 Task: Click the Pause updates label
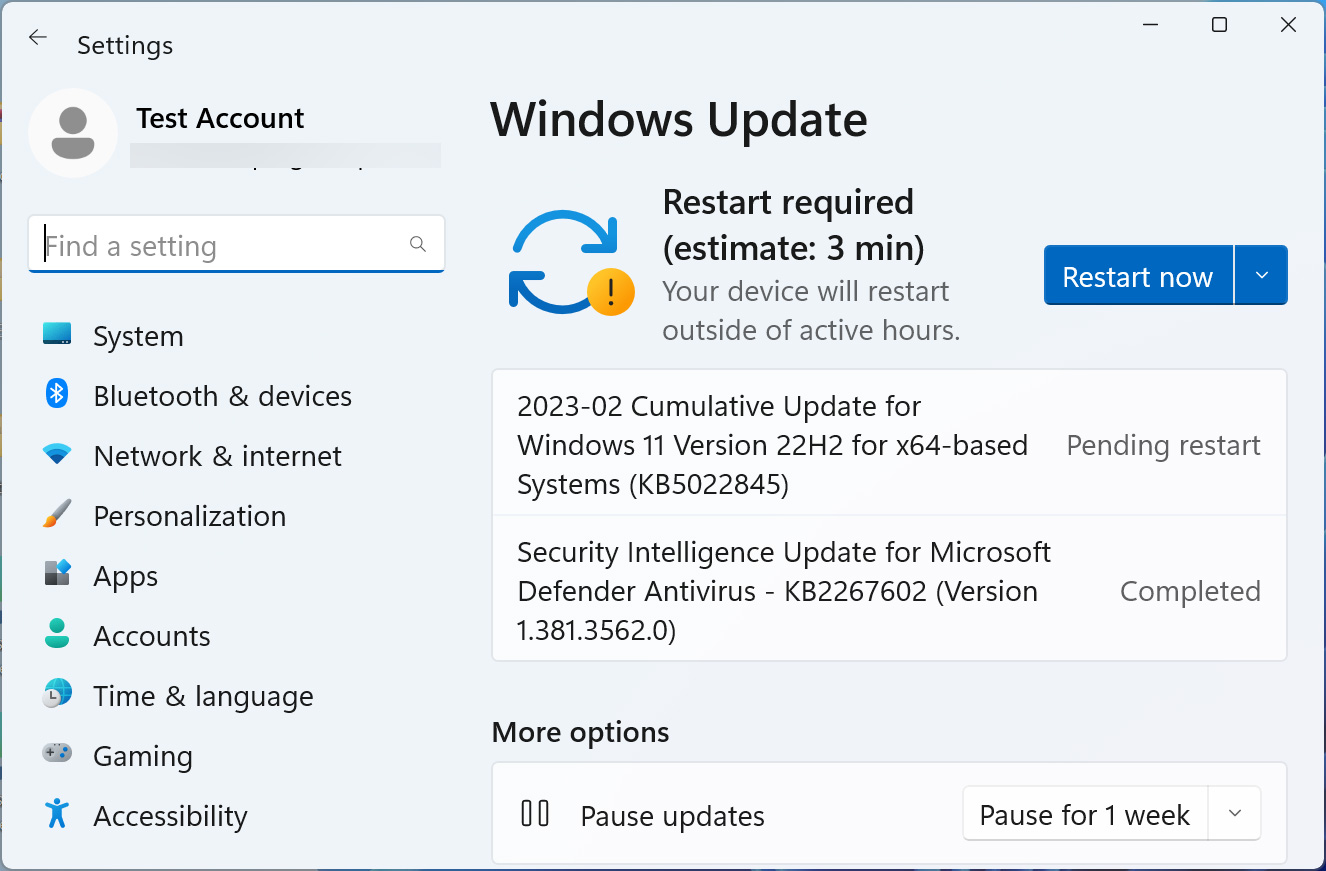pos(672,816)
